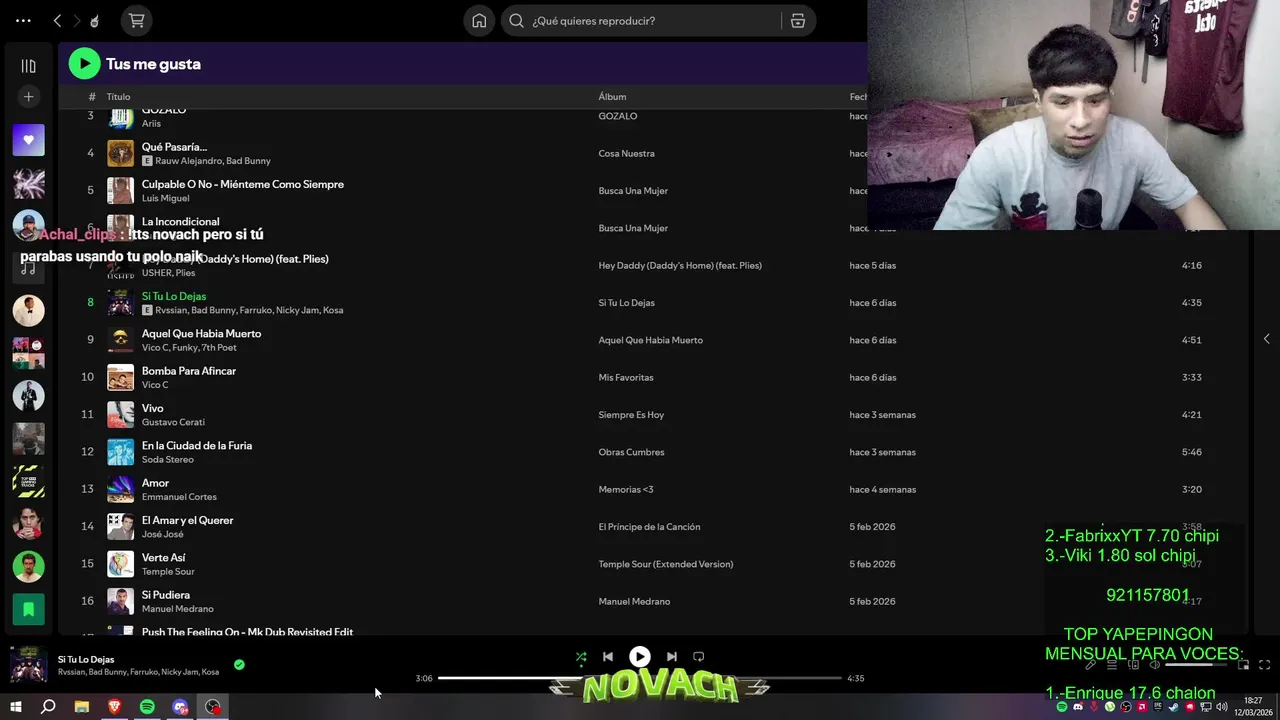This screenshot has height=720, width=1280.
Task: Go to Spotify Home
Action: click(480, 20)
